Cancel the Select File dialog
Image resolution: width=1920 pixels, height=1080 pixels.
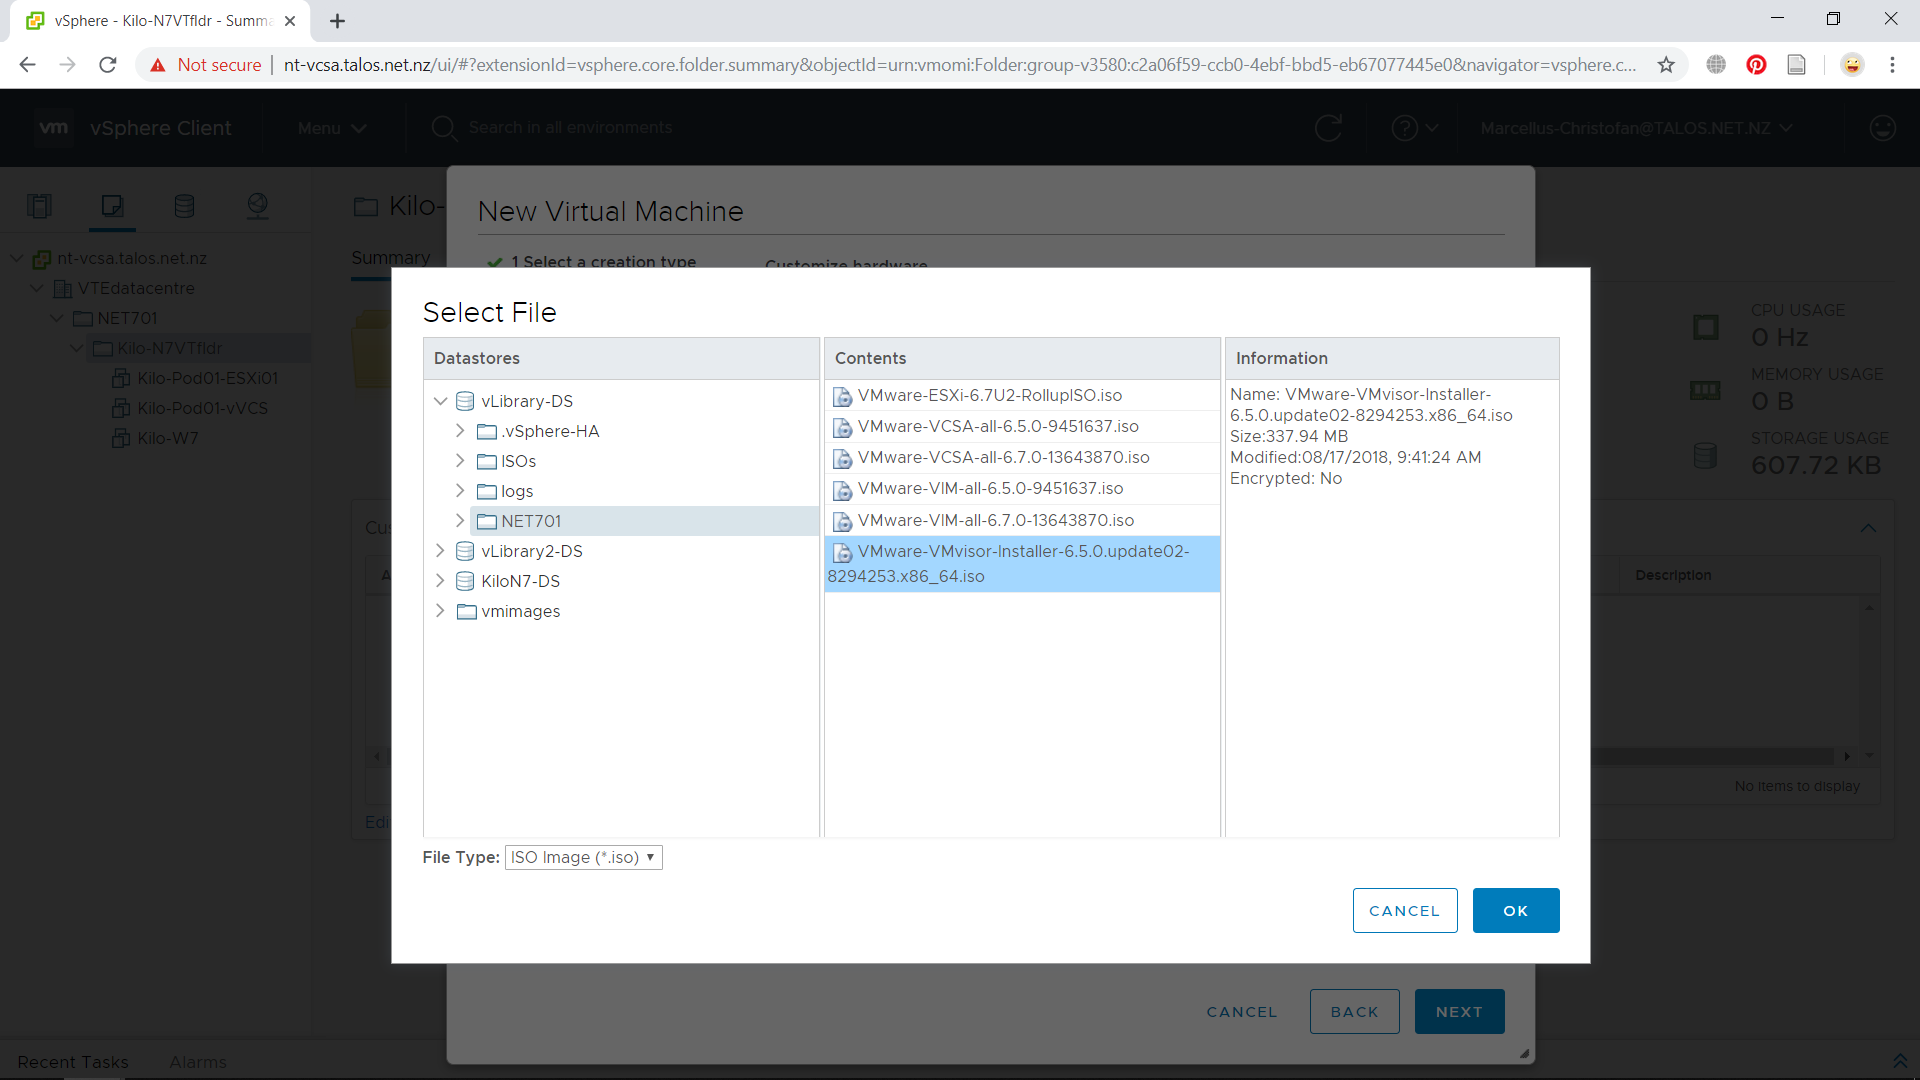(1404, 911)
